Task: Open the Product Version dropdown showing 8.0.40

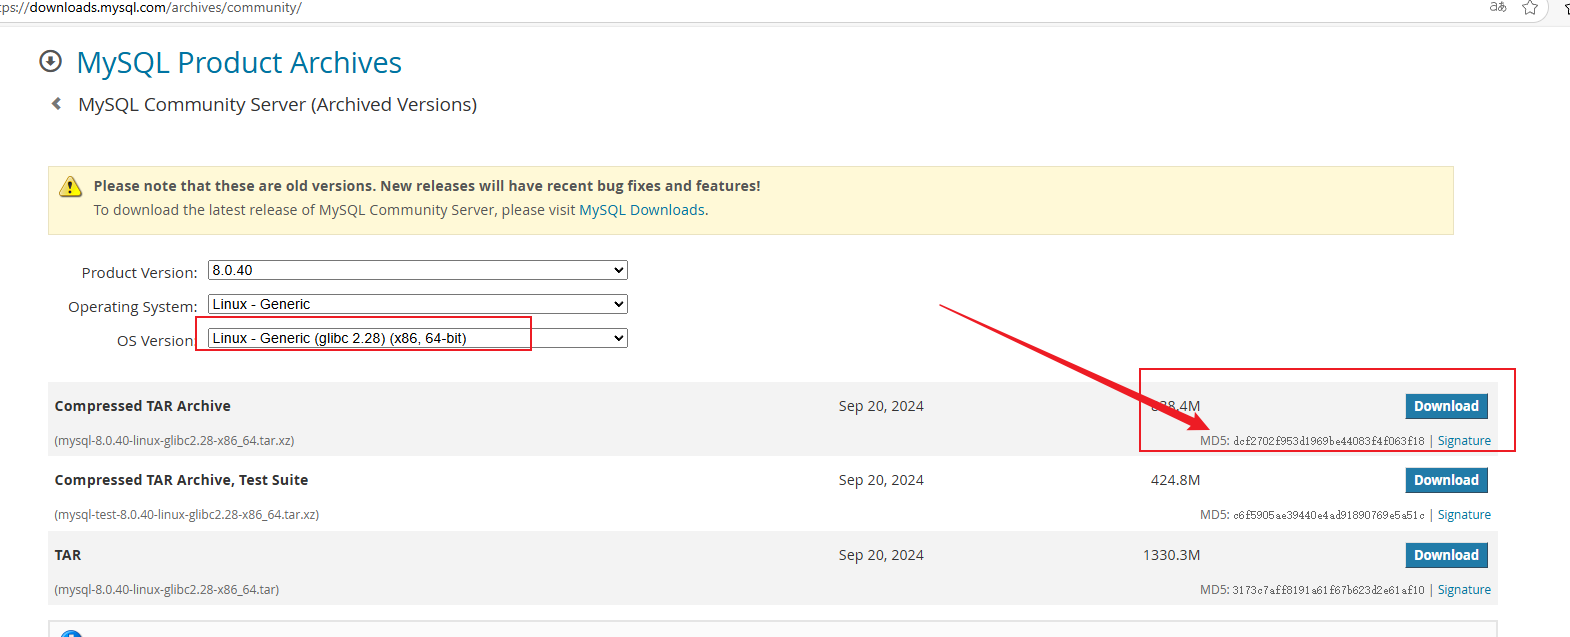Action: 418,270
